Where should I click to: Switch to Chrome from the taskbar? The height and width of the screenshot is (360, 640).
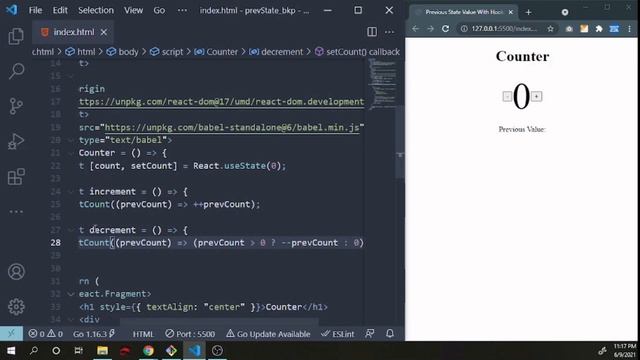point(148,351)
